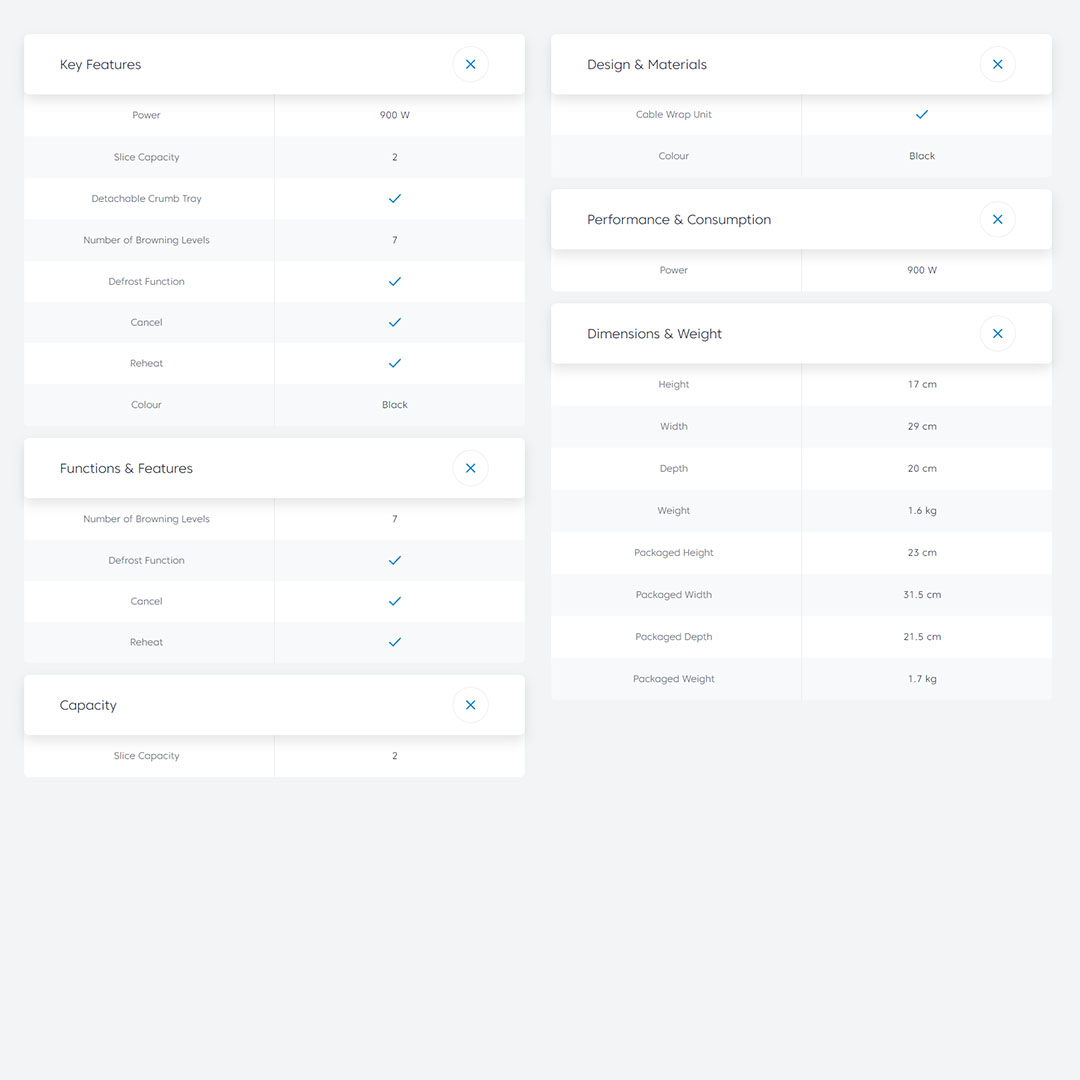This screenshot has width=1080, height=1080.
Task: Click the Design & Materials heading
Action: pos(647,65)
